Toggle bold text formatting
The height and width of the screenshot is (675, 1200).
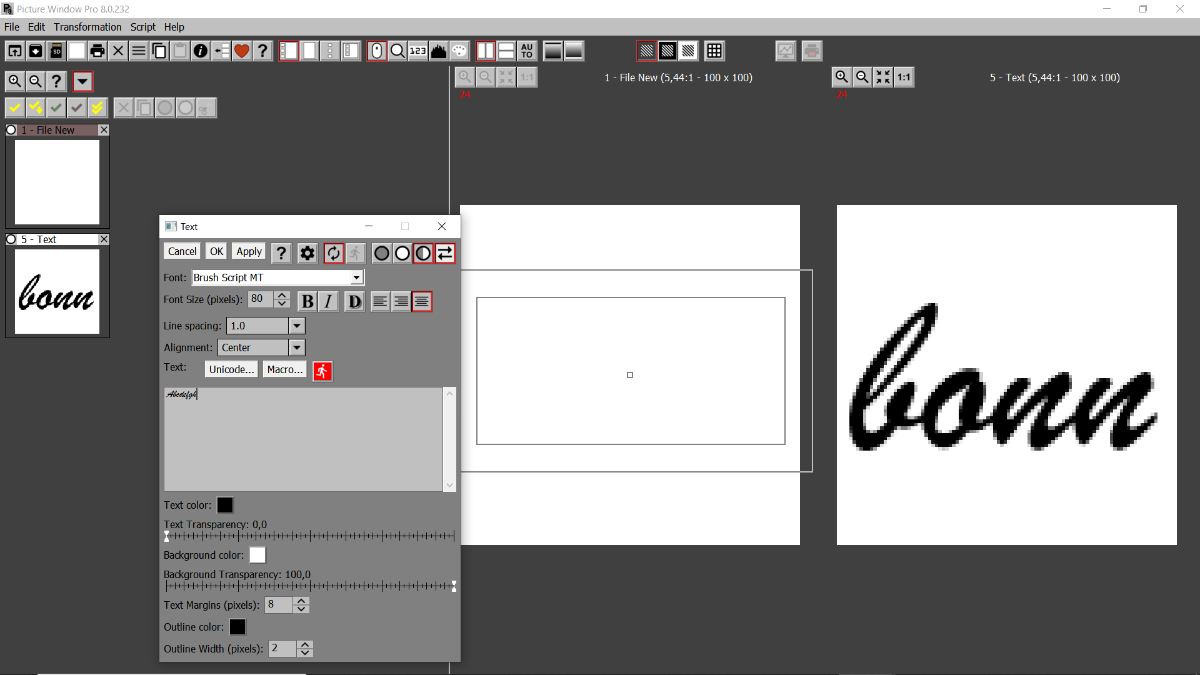[307, 301]
